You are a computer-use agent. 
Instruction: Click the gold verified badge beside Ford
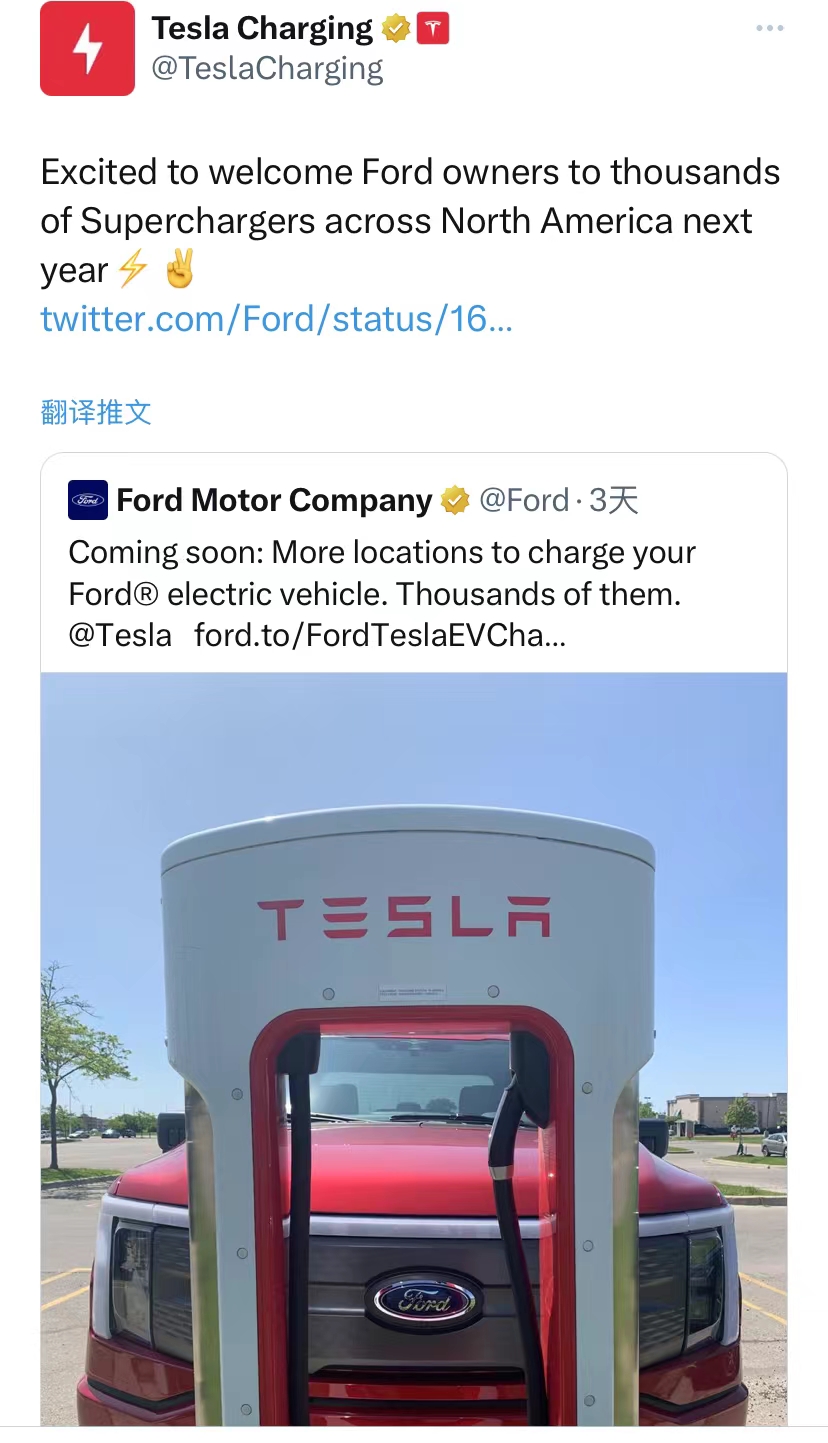455,500
